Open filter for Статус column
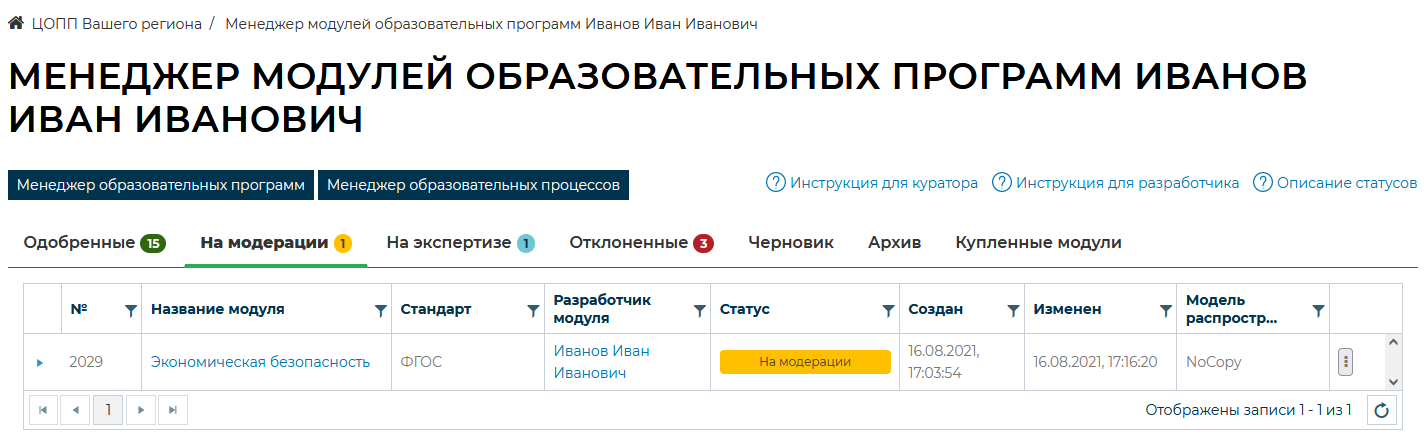Image resolution: width=1424 pixels, height=445 pixels. click(x=888, y=311)
